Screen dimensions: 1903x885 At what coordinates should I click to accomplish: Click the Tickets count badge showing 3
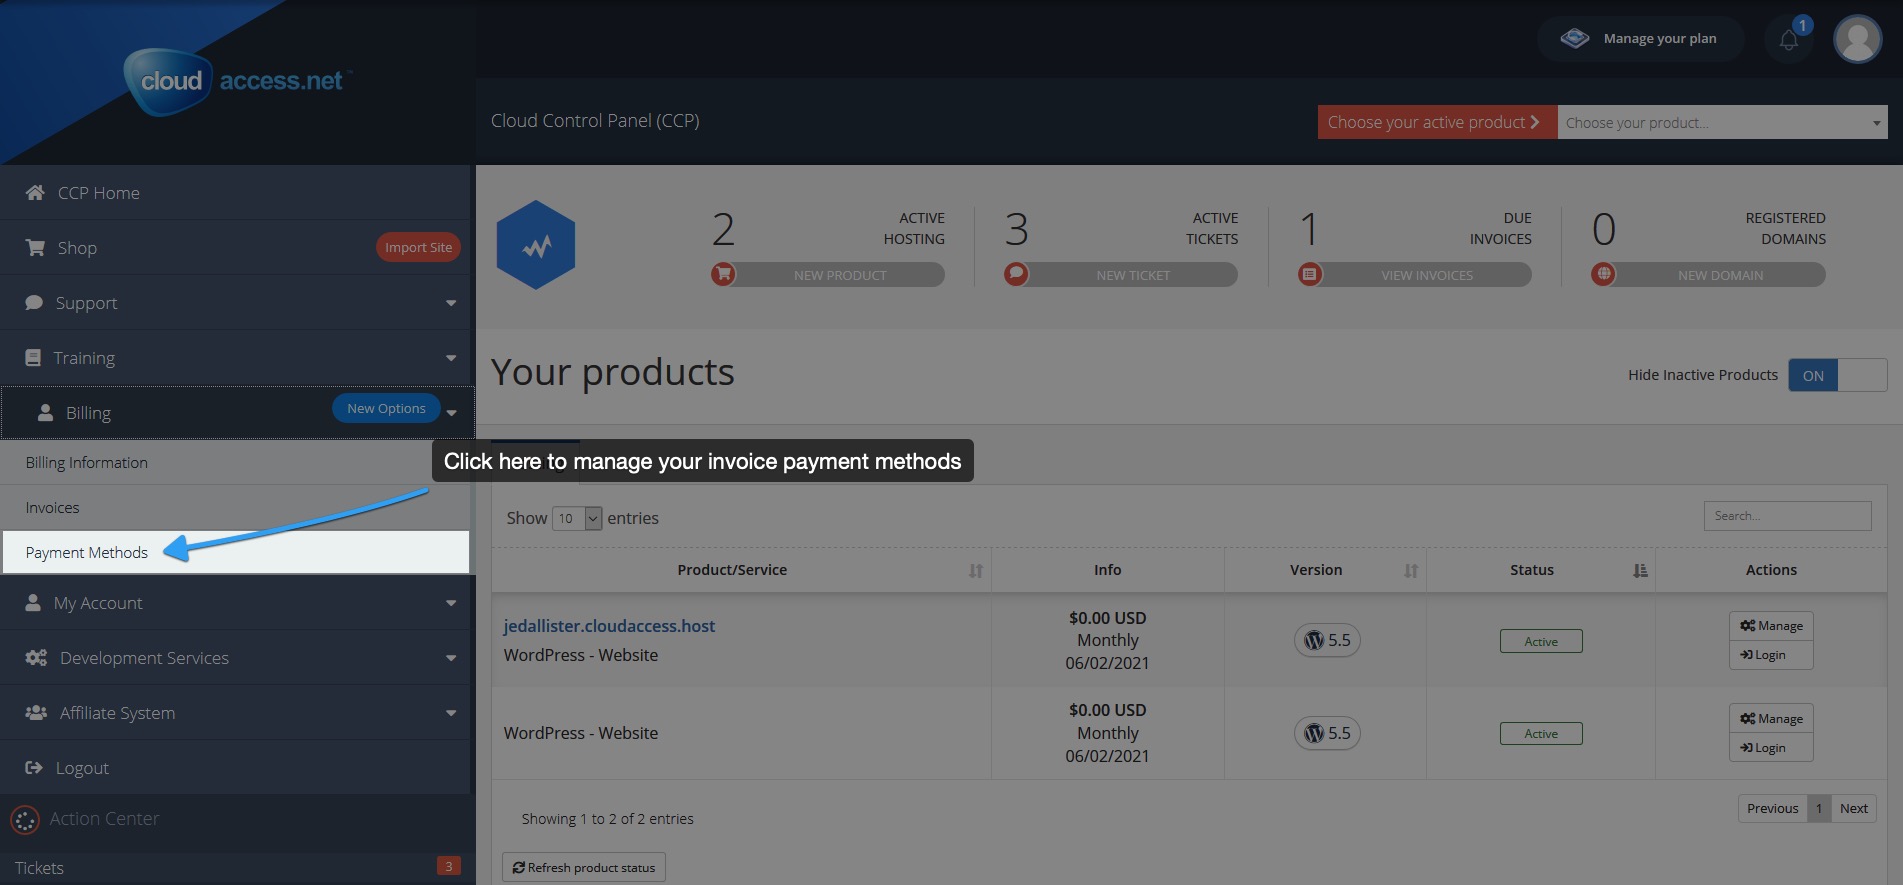click(449, 866)
